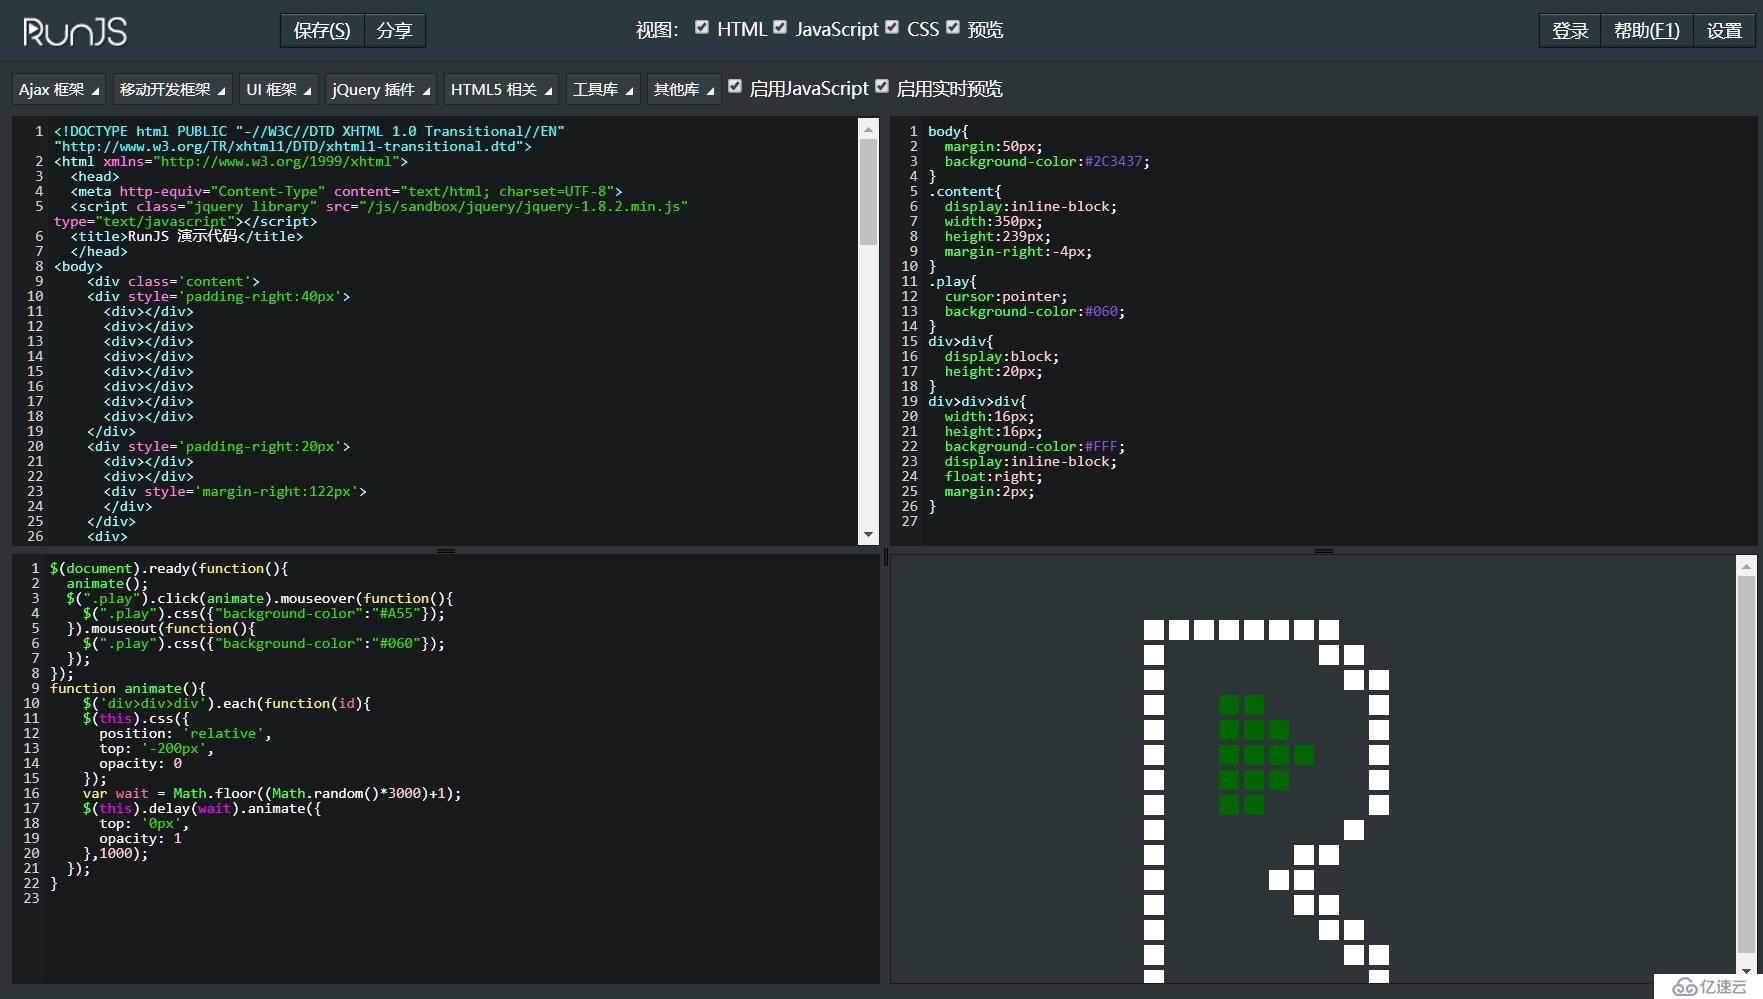Click the .content{ selector in CSS
This screenshot has height=999, width=1763.
pos(965,191)
